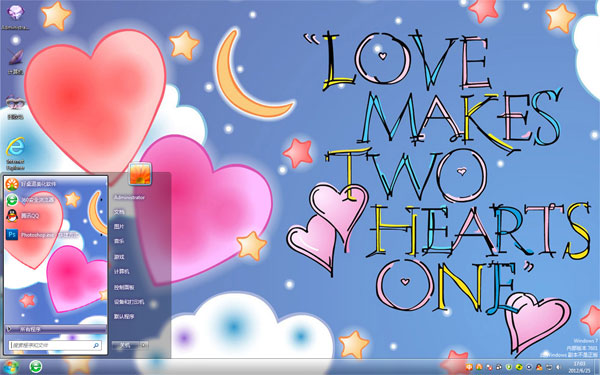This screenshot has width=600, height=375.
Task: Open 音乐 from the start menu
Action: (x=119, y=241)
